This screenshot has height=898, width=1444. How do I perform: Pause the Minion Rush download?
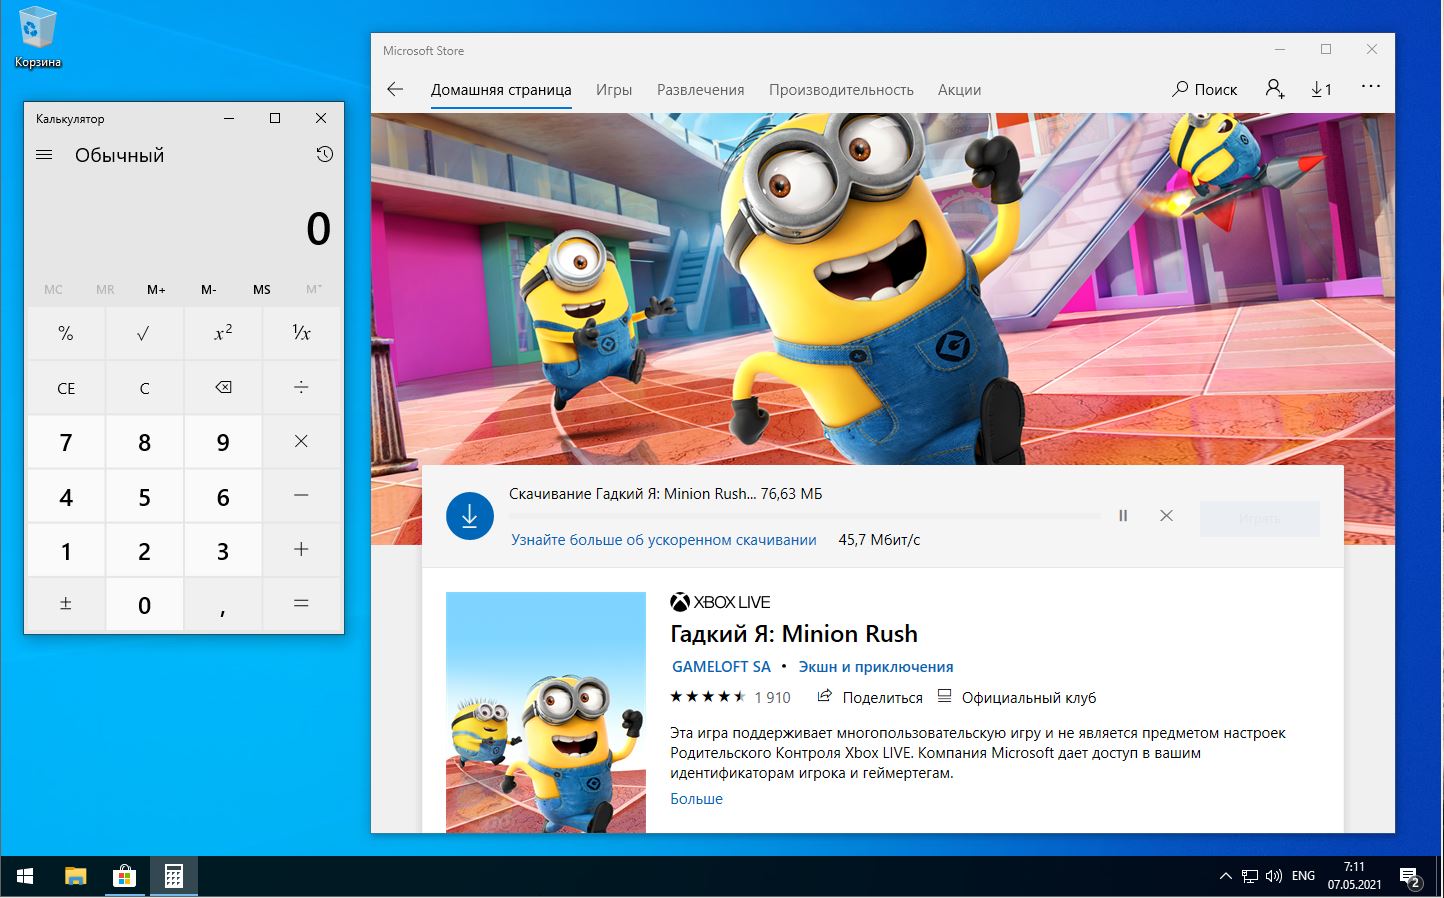[1123, 516]
